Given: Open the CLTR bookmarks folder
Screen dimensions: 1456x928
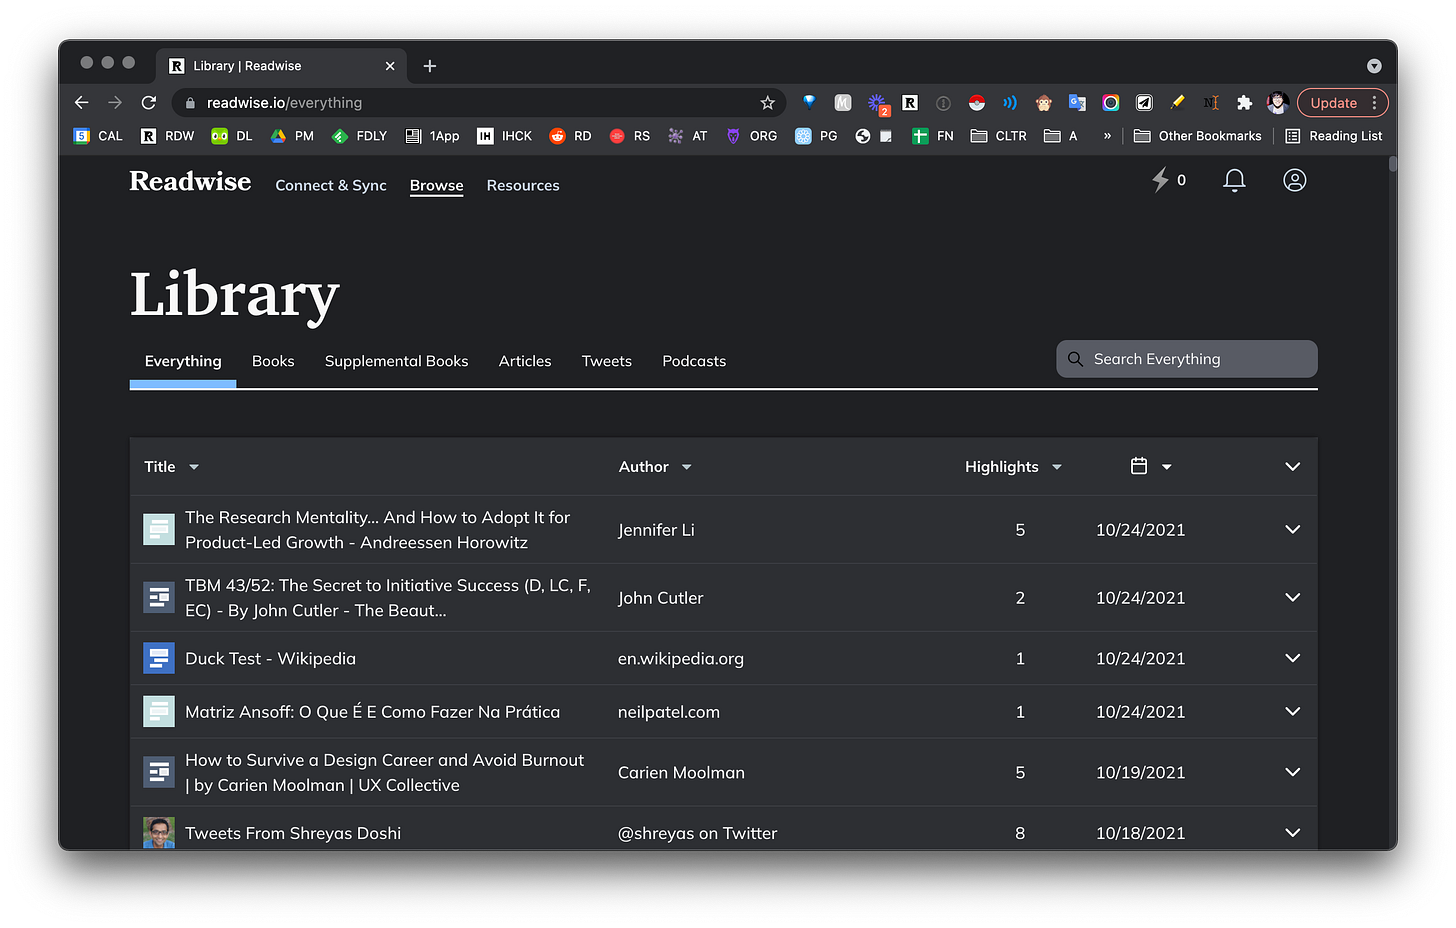Looking at the screenshot, I should point(998,136).
